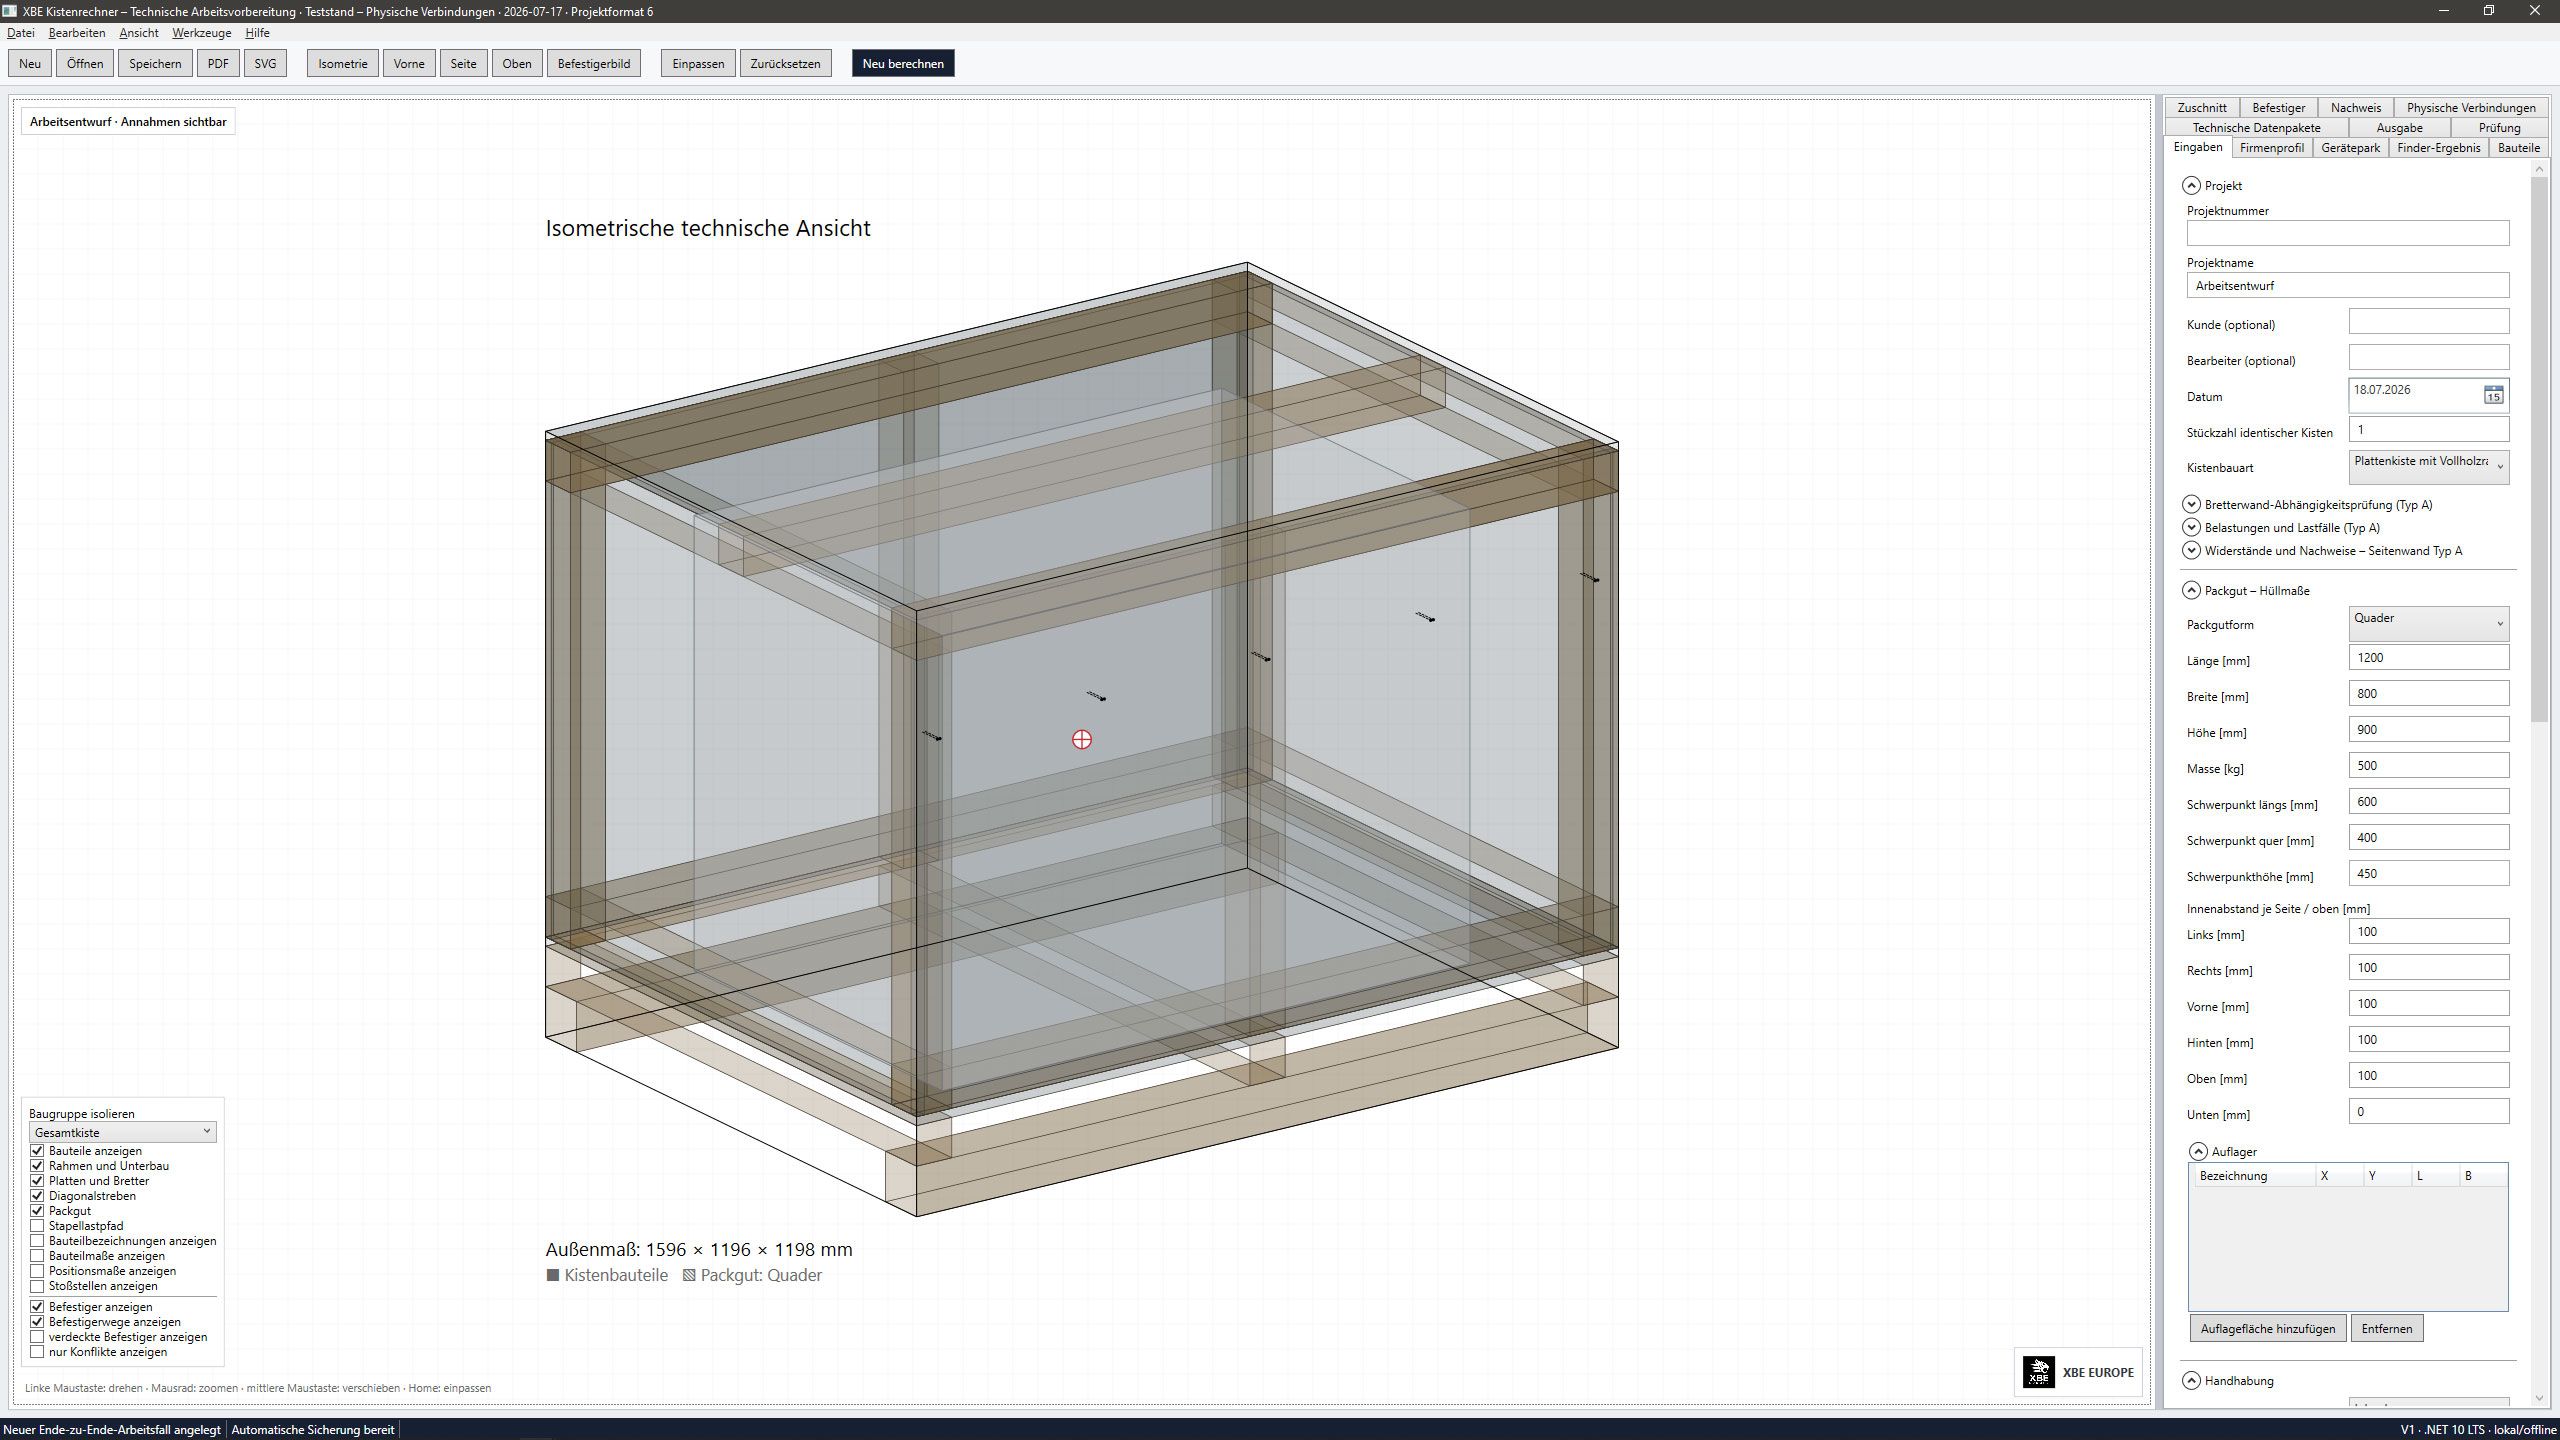Screen dimensions: 2560x1440
Task: Click the red center-of-gravity marker
Action: 1082,739
